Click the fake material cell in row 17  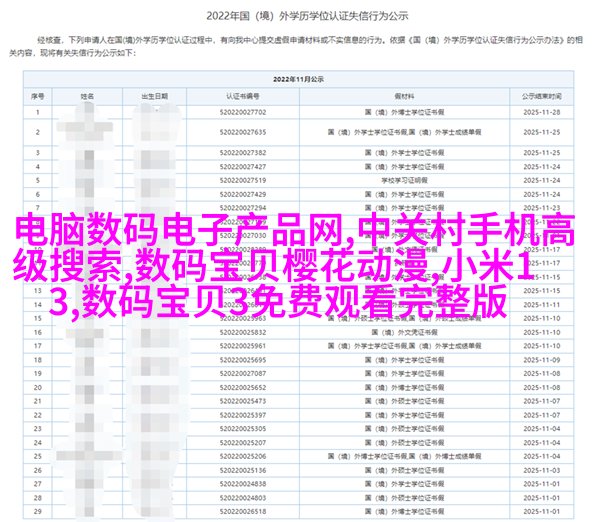click(404, 346)
